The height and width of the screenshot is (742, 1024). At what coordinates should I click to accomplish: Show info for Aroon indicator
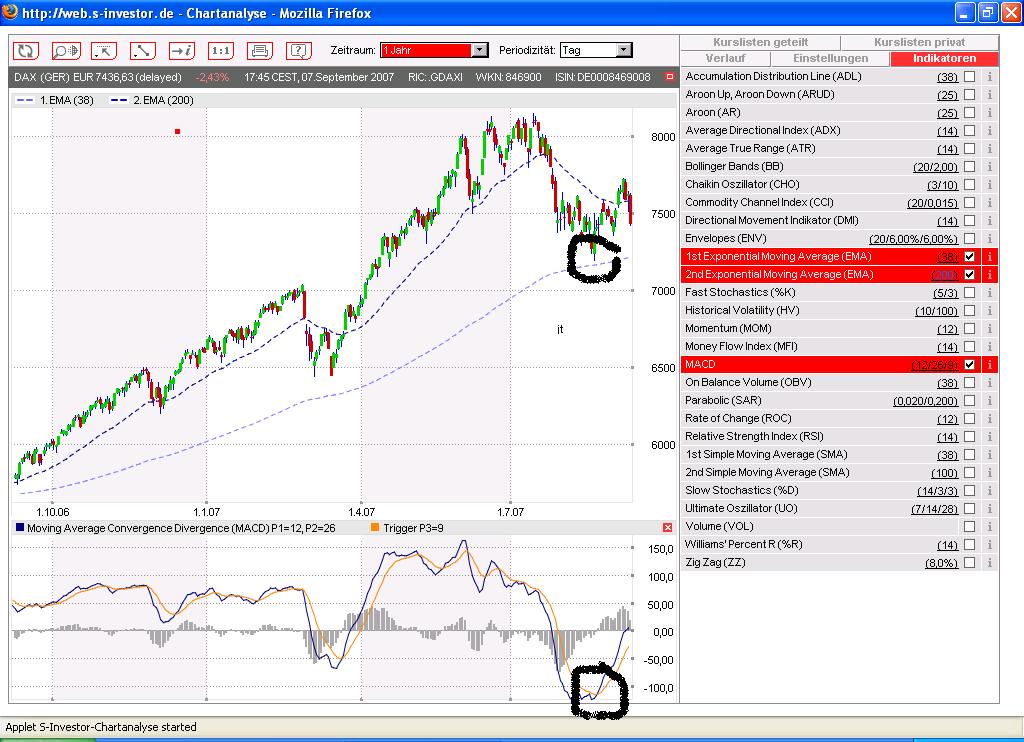point(989,112)
